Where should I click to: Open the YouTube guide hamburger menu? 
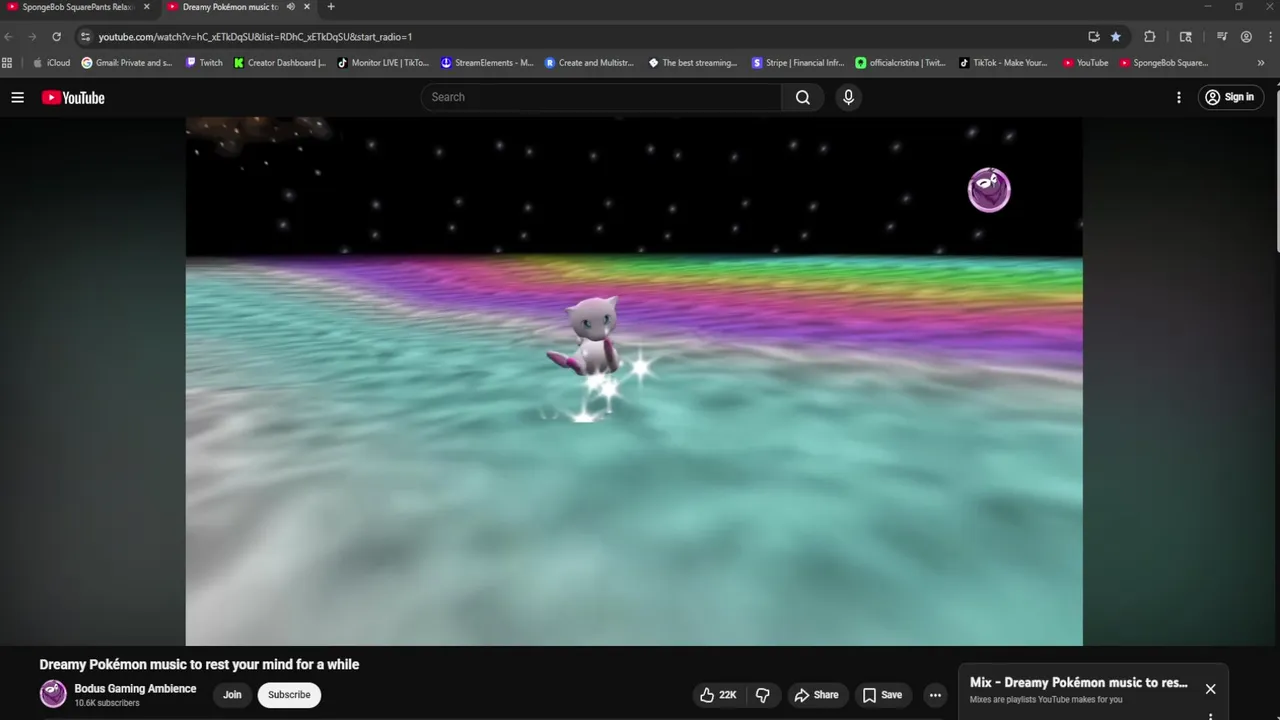point(17,97)
